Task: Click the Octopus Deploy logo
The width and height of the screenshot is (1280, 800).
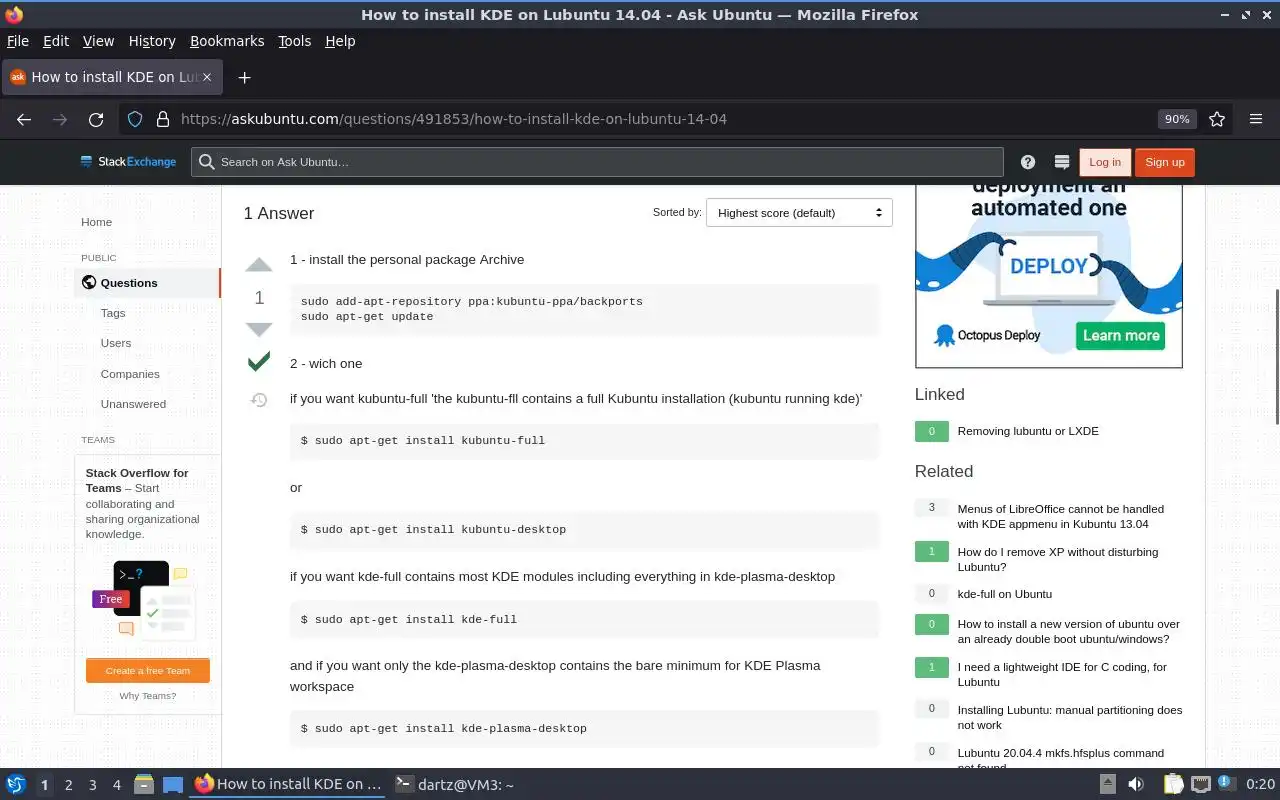Action: coord(987,335)
